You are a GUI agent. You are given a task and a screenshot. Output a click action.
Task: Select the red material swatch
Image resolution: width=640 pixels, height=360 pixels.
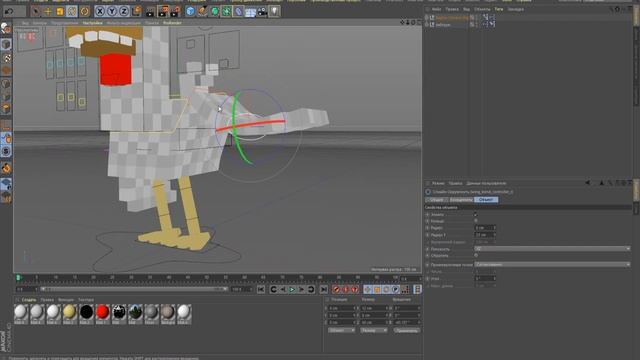click(x=102, y=313)
